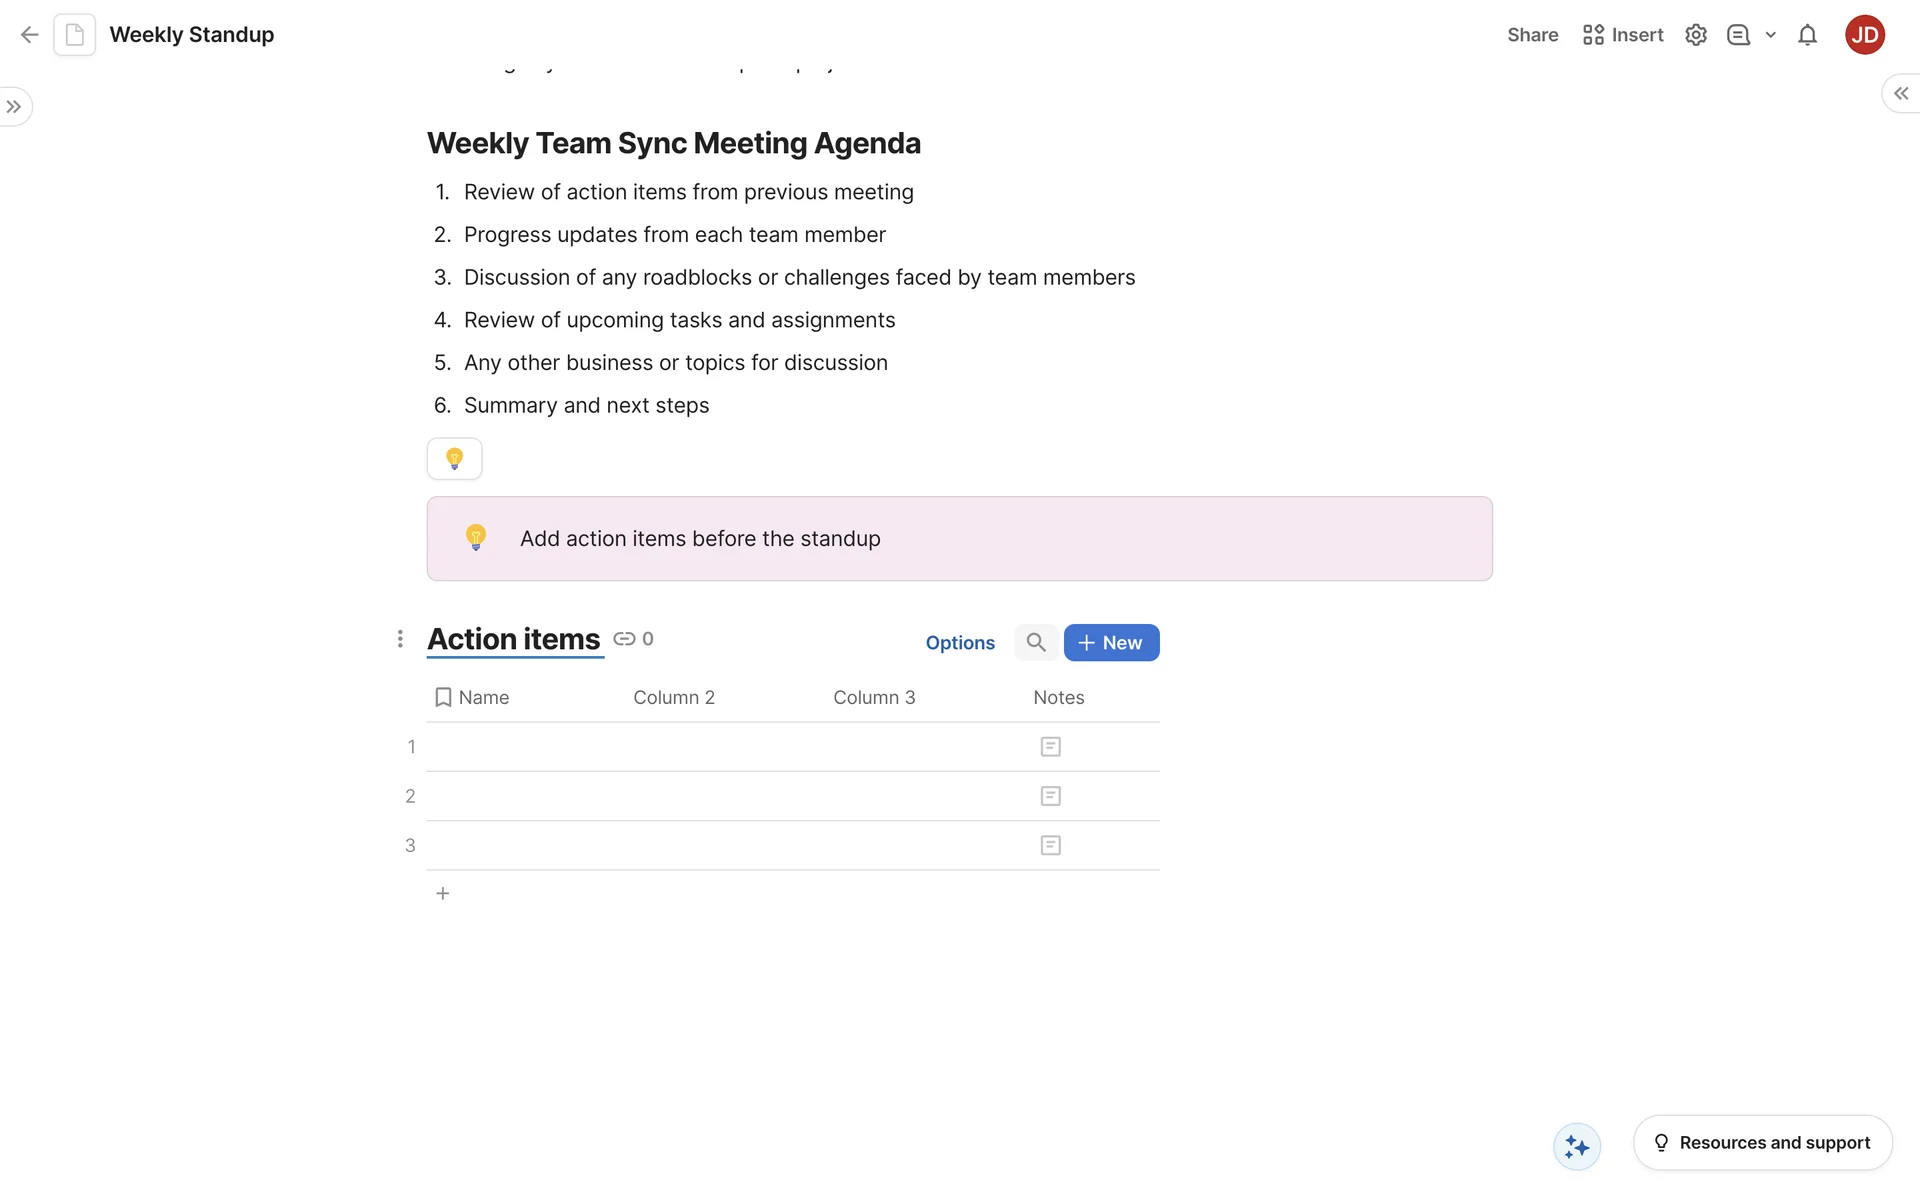Open the row 1 Notes icon
The height and width of the screenshot is (1200, 1920).
click(1050, 747)
